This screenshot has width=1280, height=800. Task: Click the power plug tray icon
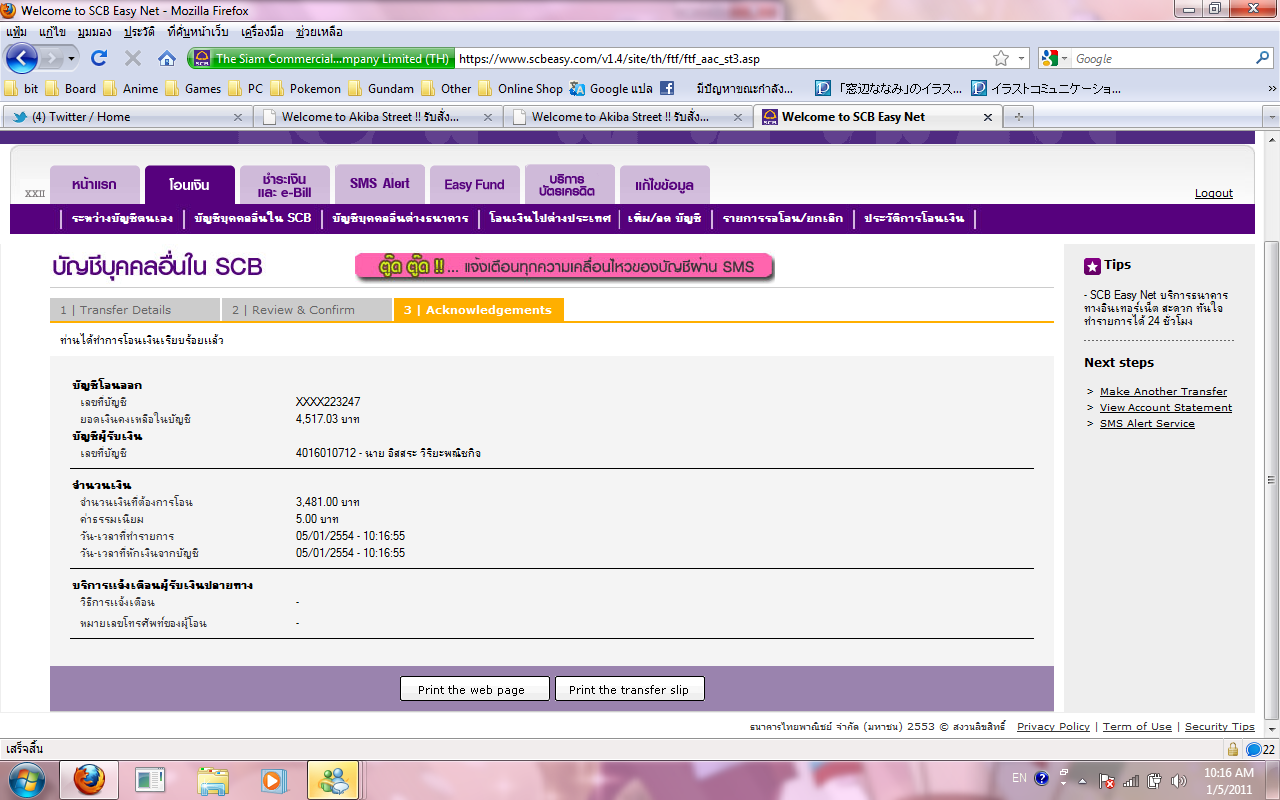[1155, 780]
